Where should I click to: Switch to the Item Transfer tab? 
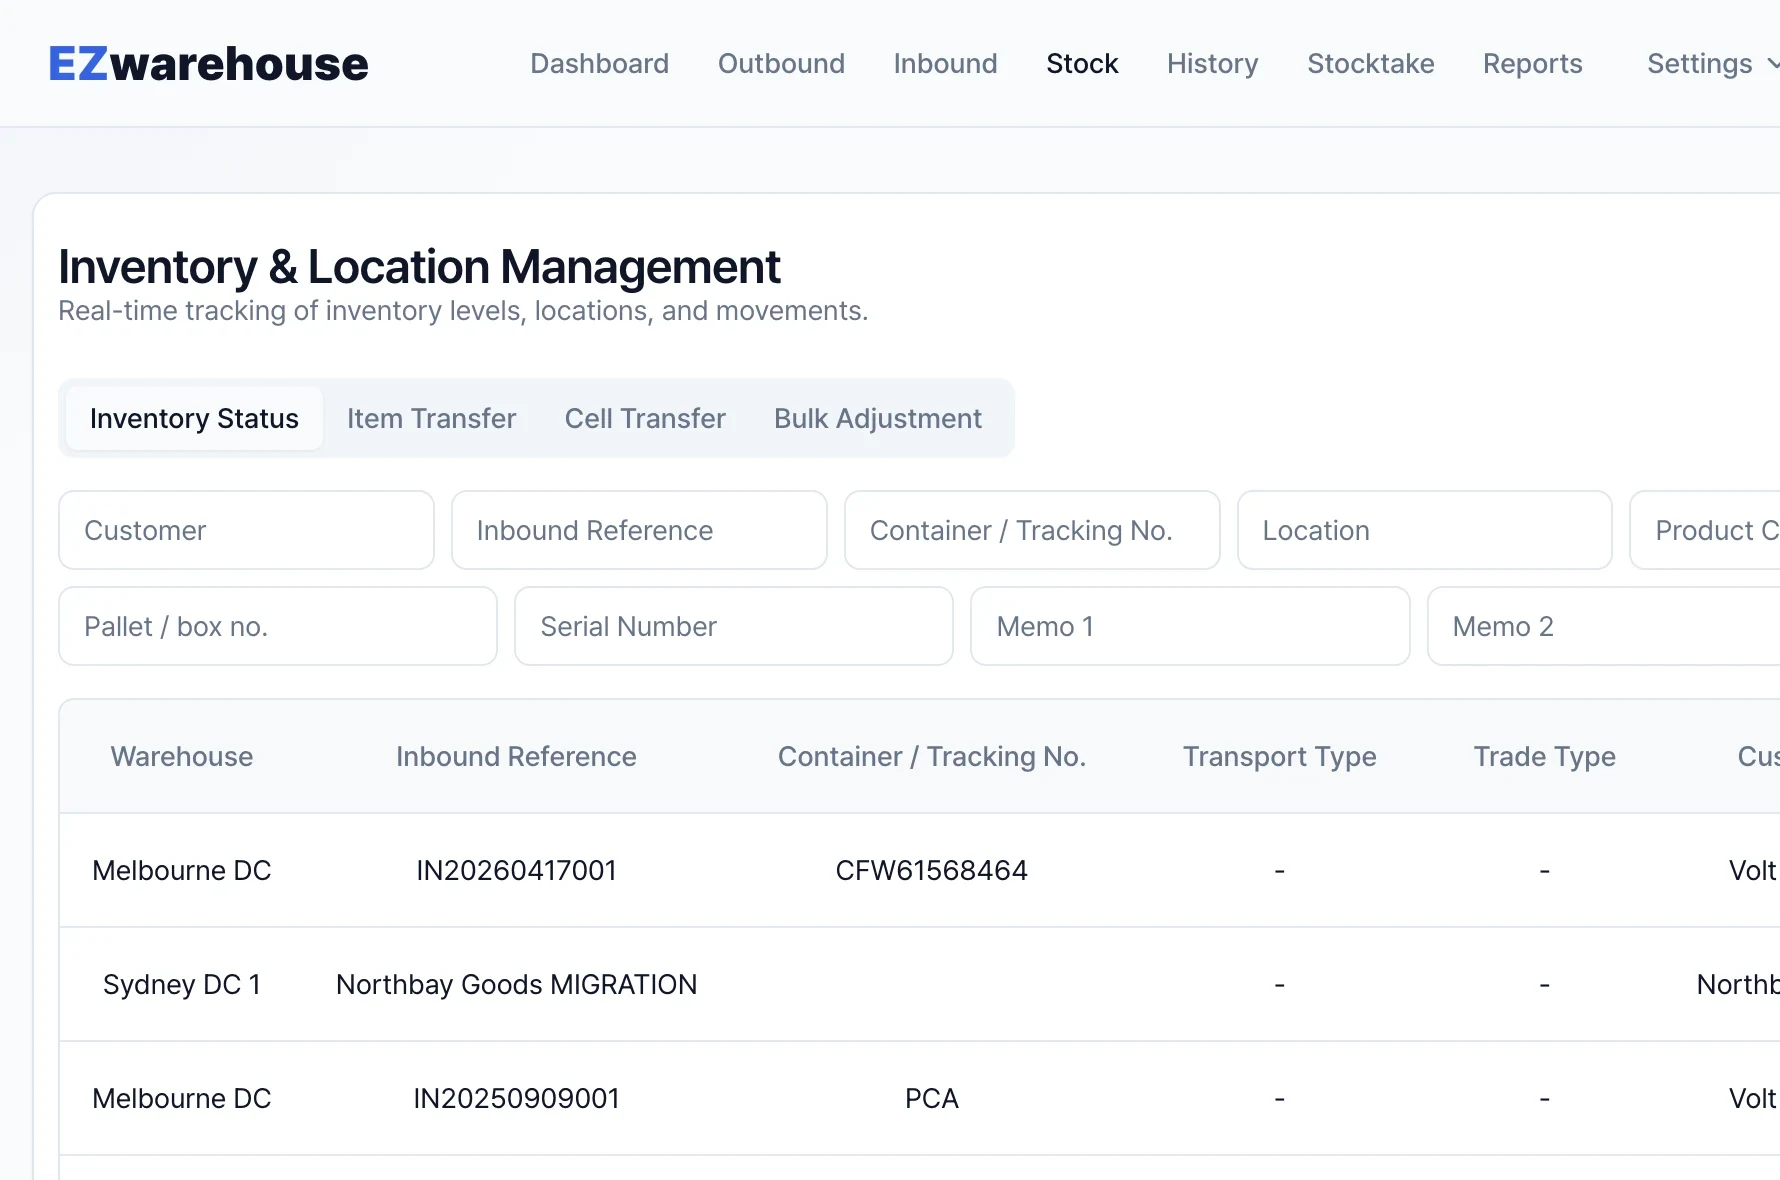click(x=431, y=418)
